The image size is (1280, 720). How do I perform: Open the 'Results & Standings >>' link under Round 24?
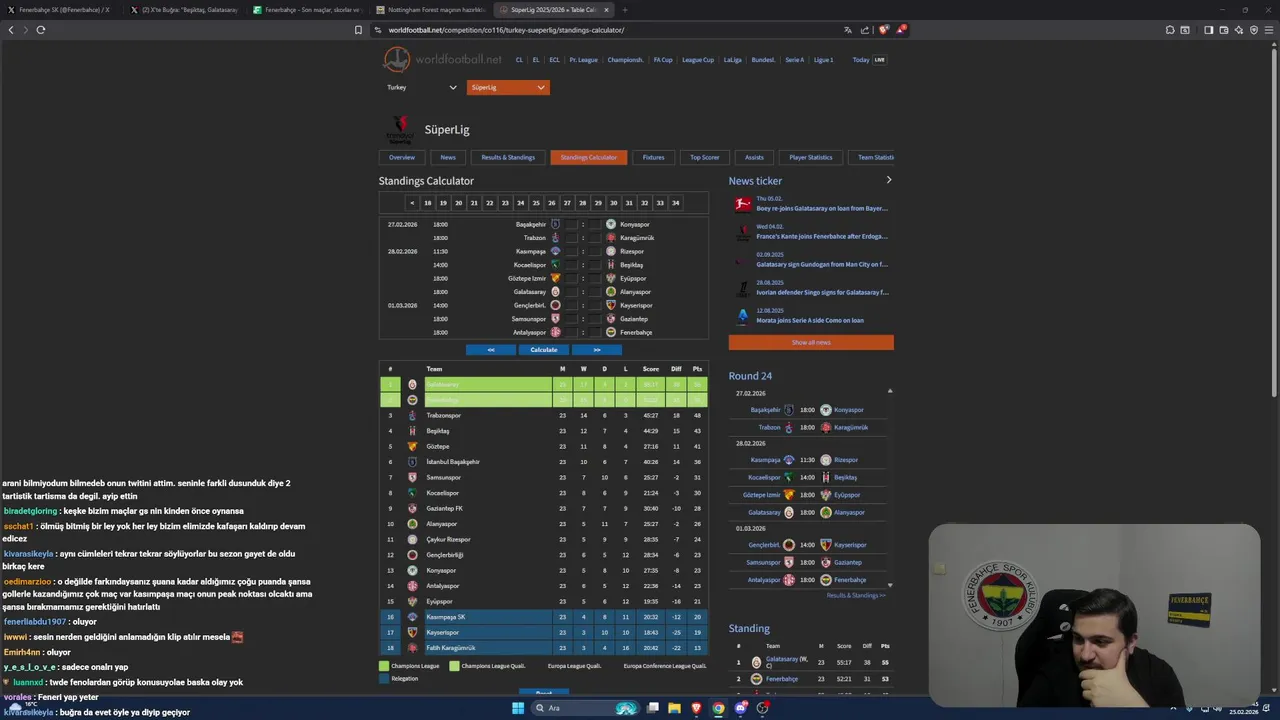tap(856, 595)
